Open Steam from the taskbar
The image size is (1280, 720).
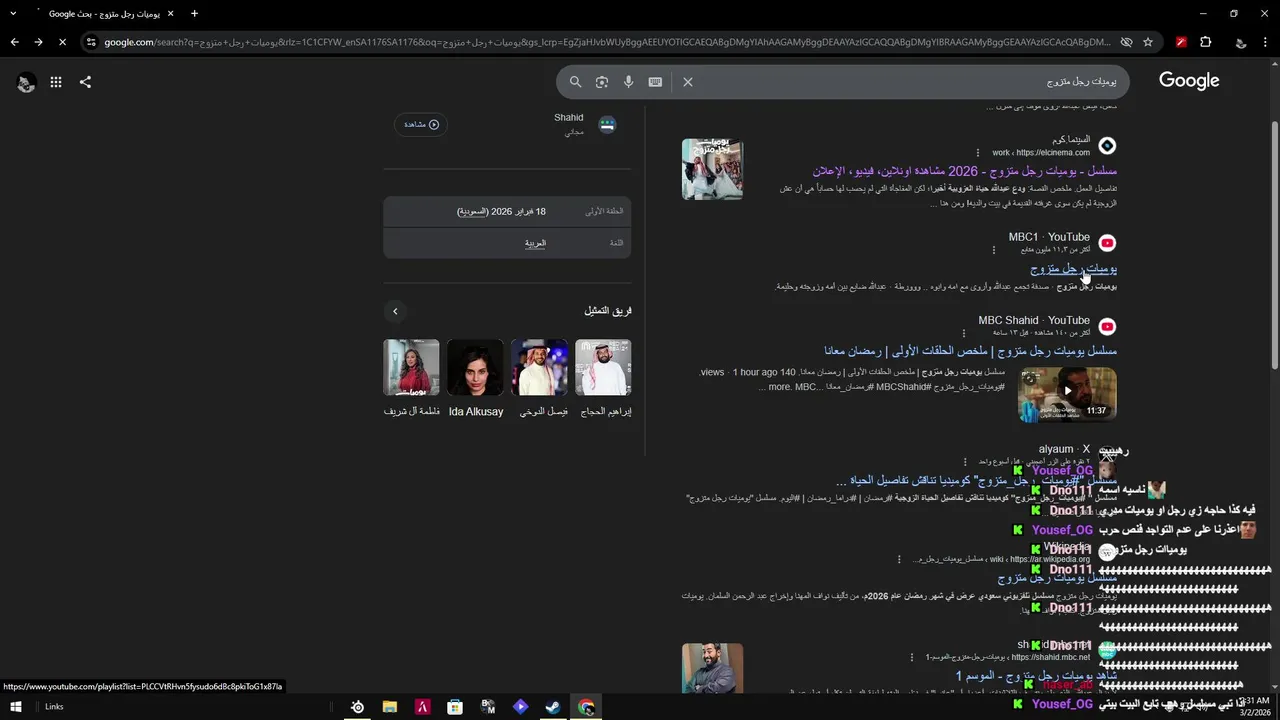click(x=552, y=707)
